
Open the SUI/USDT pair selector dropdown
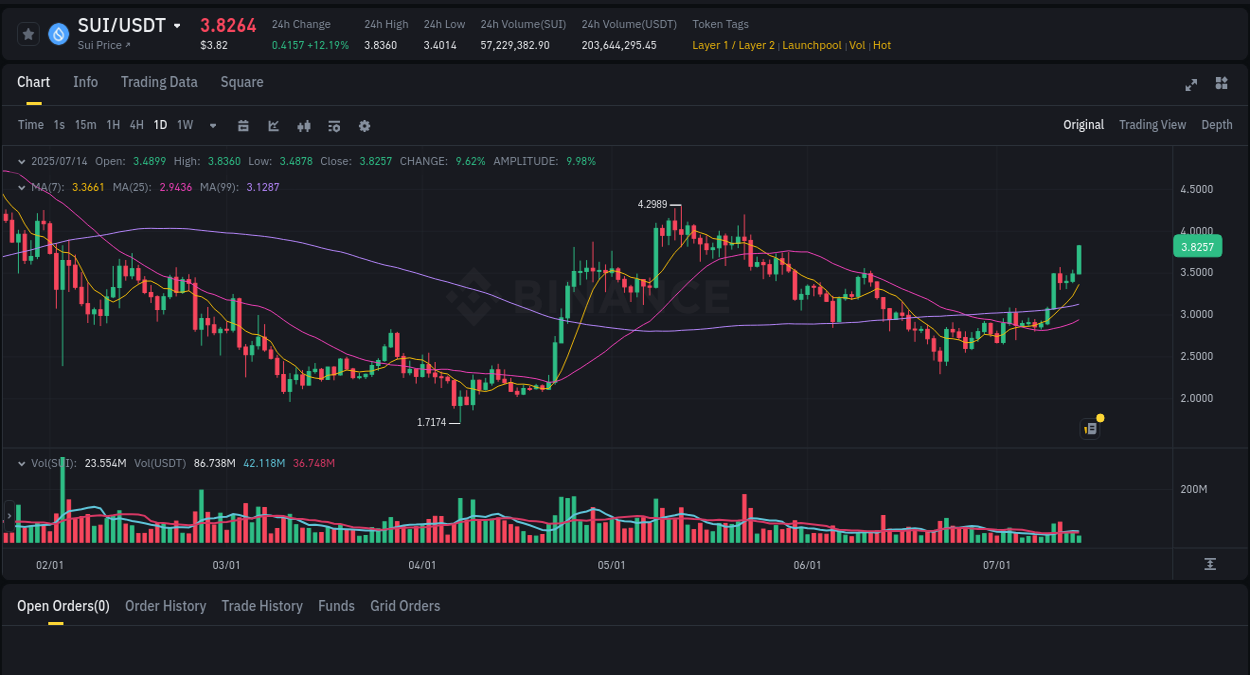click(175, 25)
